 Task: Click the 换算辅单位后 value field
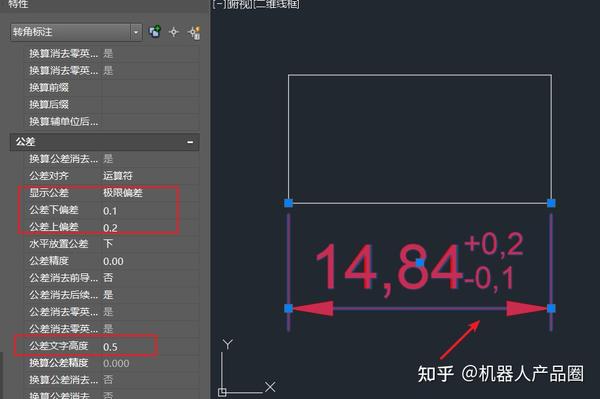coord(151,122)
